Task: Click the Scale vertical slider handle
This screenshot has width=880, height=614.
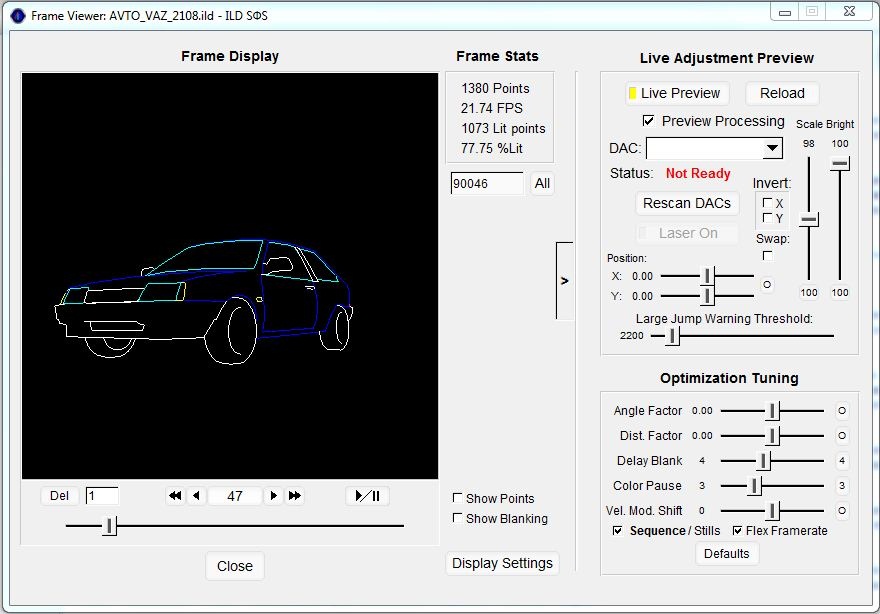Action: [809, 219]
